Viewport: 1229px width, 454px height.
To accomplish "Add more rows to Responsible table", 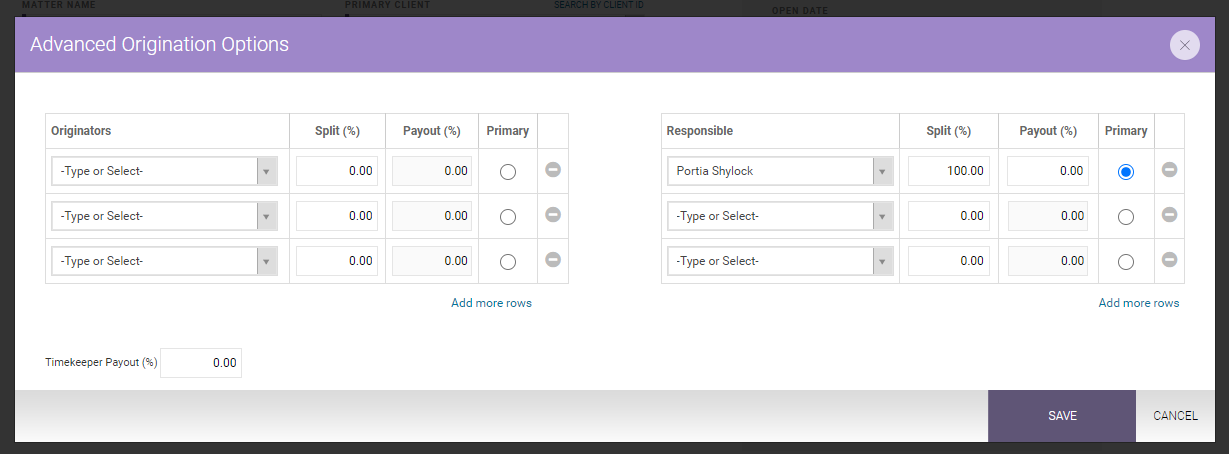I will (1139, 303).
